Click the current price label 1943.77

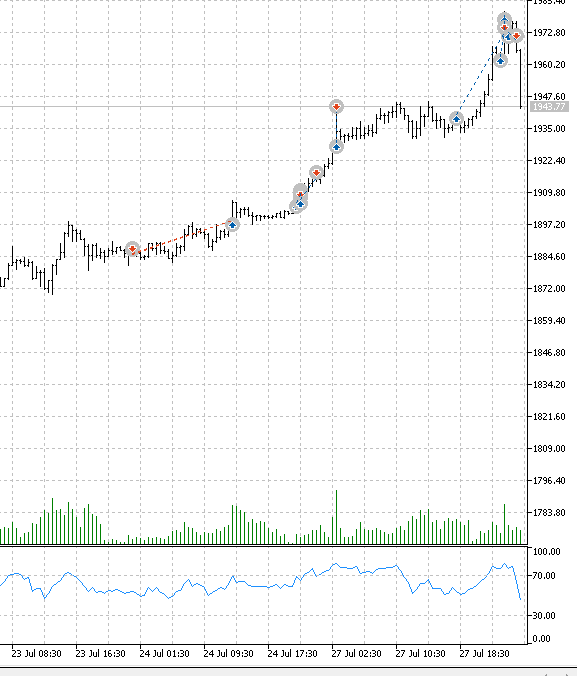[x=549, y=106]
